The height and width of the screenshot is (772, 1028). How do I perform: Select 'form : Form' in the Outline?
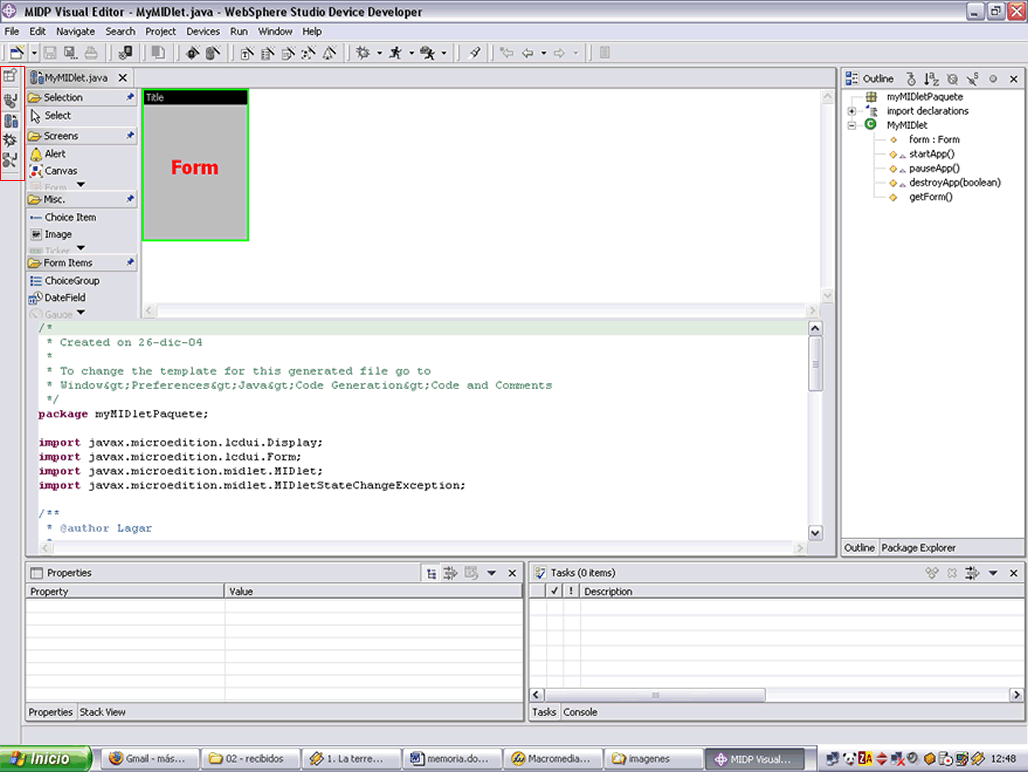pyautogui.click(x=934, y=140)
